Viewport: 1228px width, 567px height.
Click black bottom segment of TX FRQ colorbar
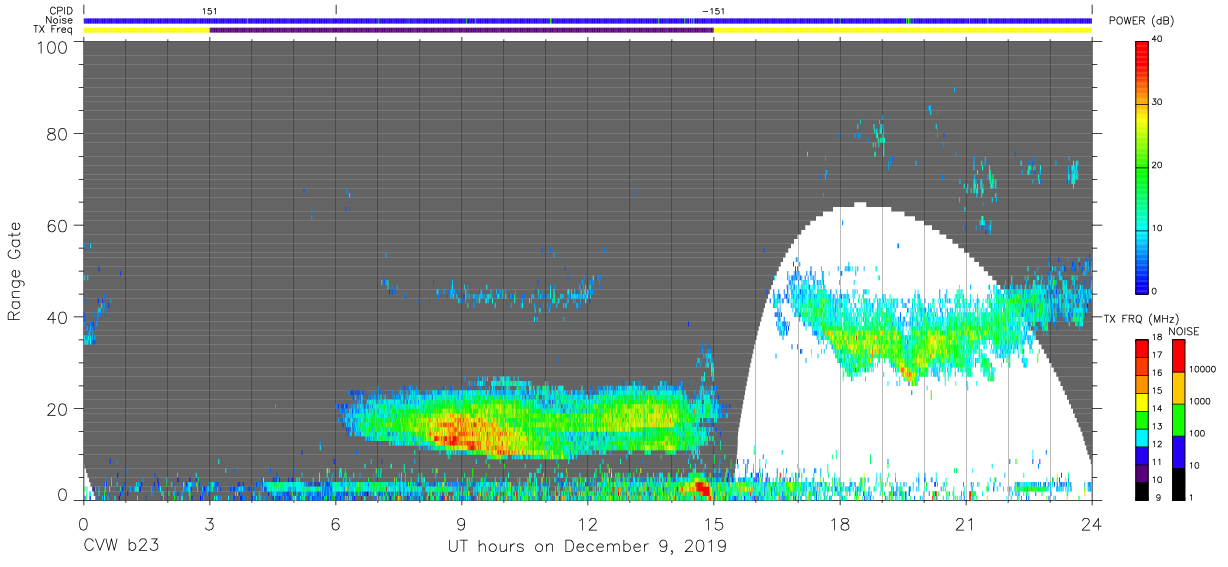1141,489
